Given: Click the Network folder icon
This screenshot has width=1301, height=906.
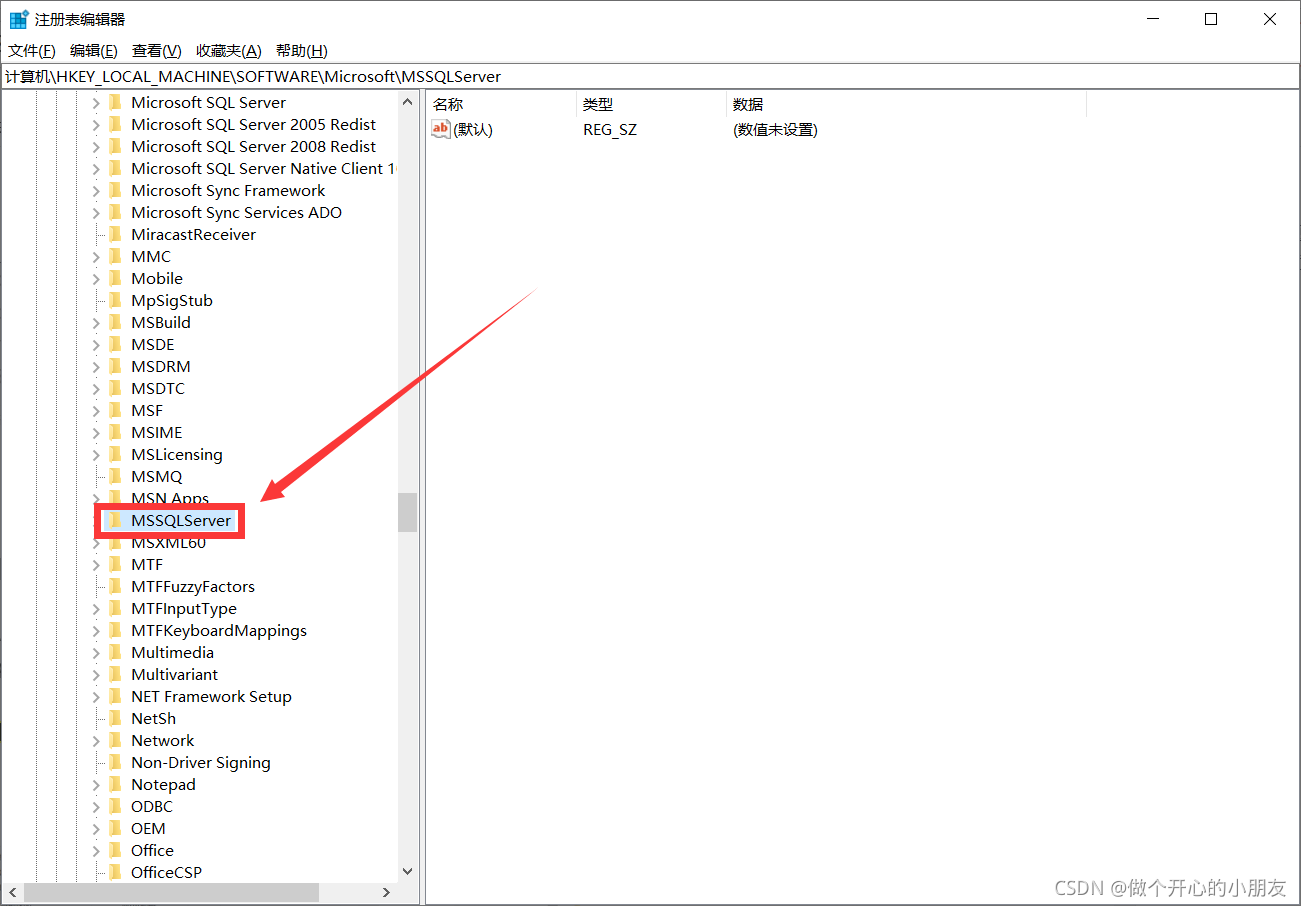Looking at the screenshot, I should (116, 740).
